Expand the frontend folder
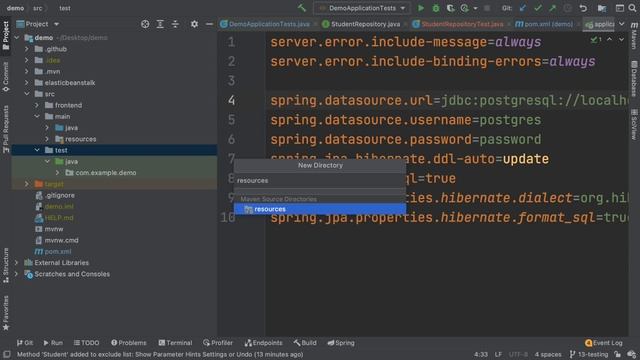 click(37, 105)
